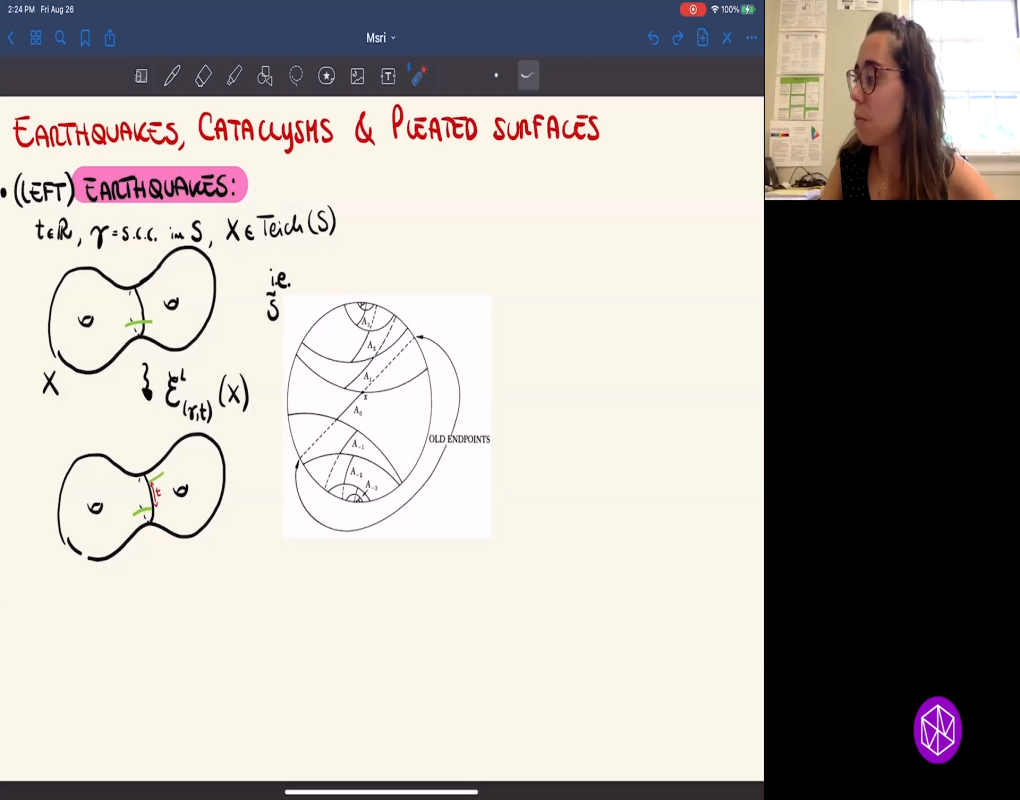Redo the undone stroke
This screenshot has height=800, width=1020.
(676, 38)
